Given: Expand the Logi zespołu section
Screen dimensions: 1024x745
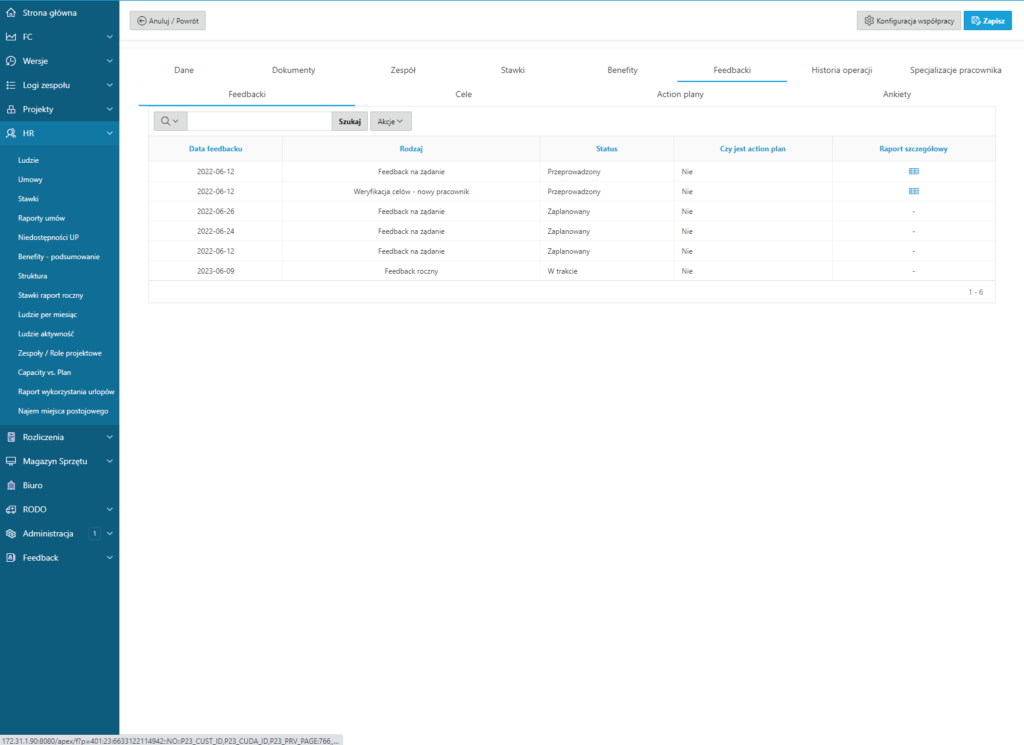Looking at the screenshot, I should pos(110,85).
